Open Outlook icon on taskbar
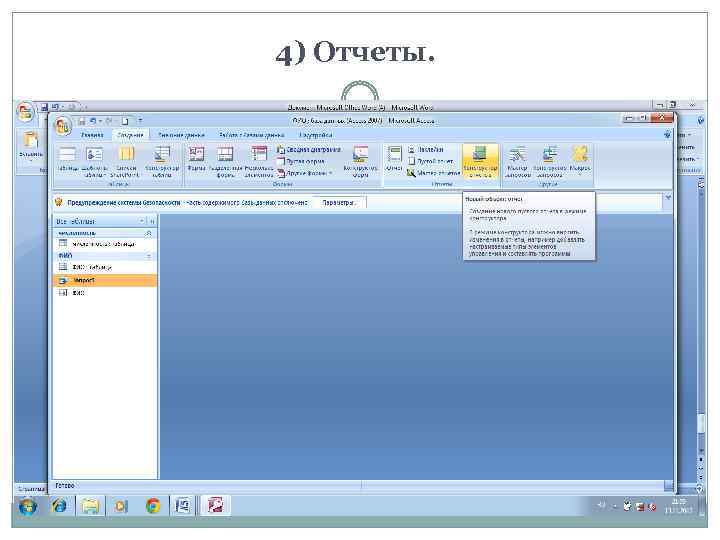 [121, 506]
